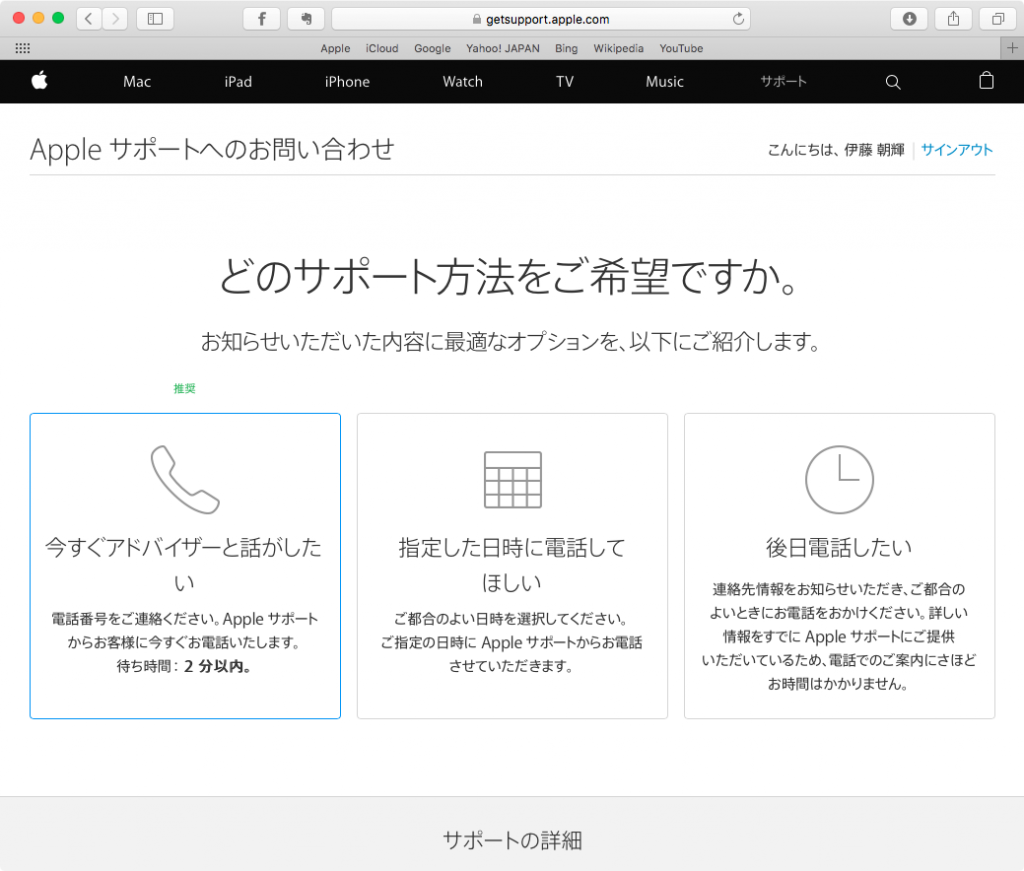Open Music in the Apple navigation bar
This screenshot has width=1024, height=871.
(x=665, y=82)
